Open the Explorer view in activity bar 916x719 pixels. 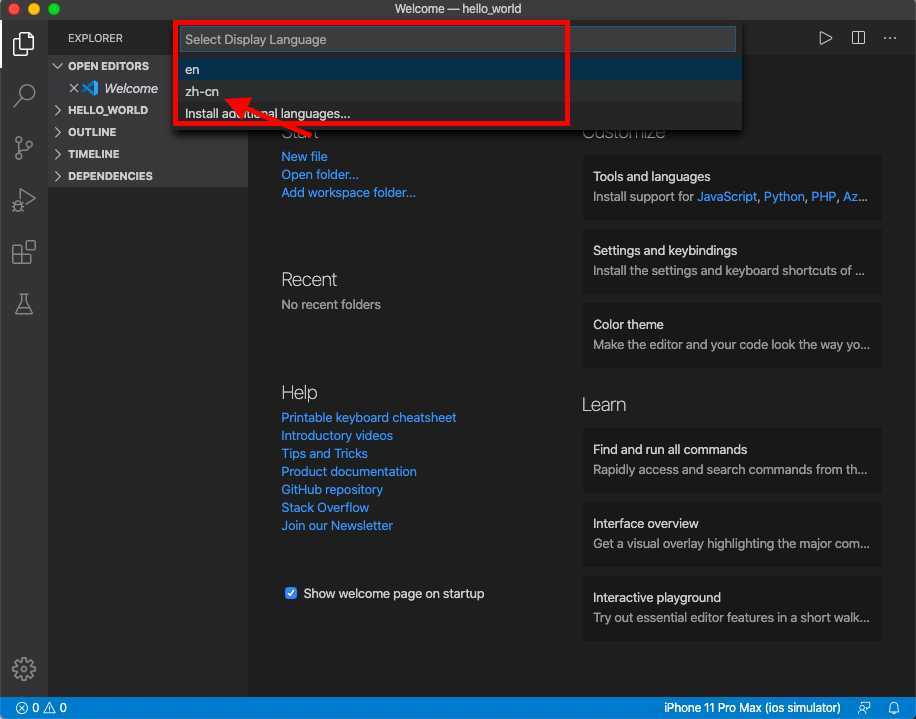(23, 44)
